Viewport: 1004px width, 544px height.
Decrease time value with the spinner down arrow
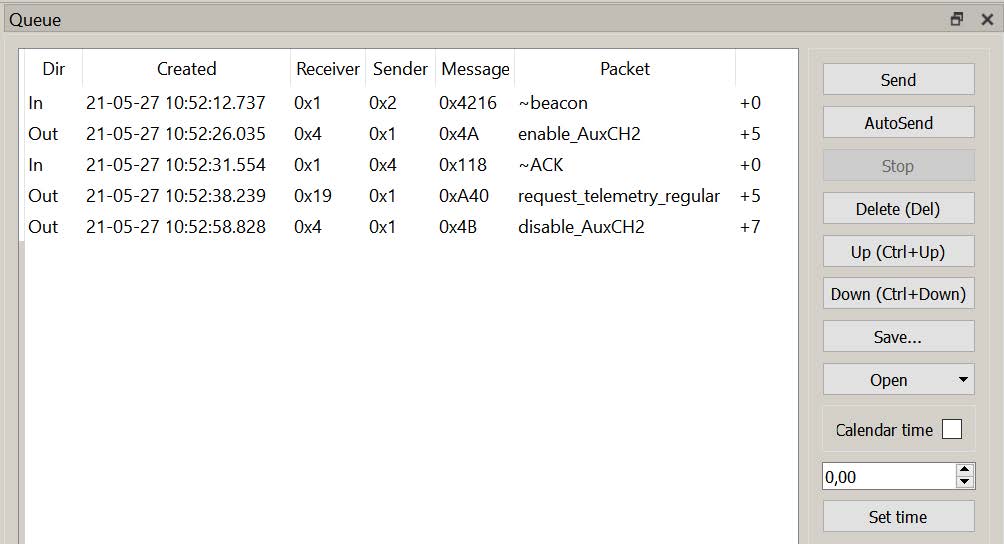pos(964,483)
